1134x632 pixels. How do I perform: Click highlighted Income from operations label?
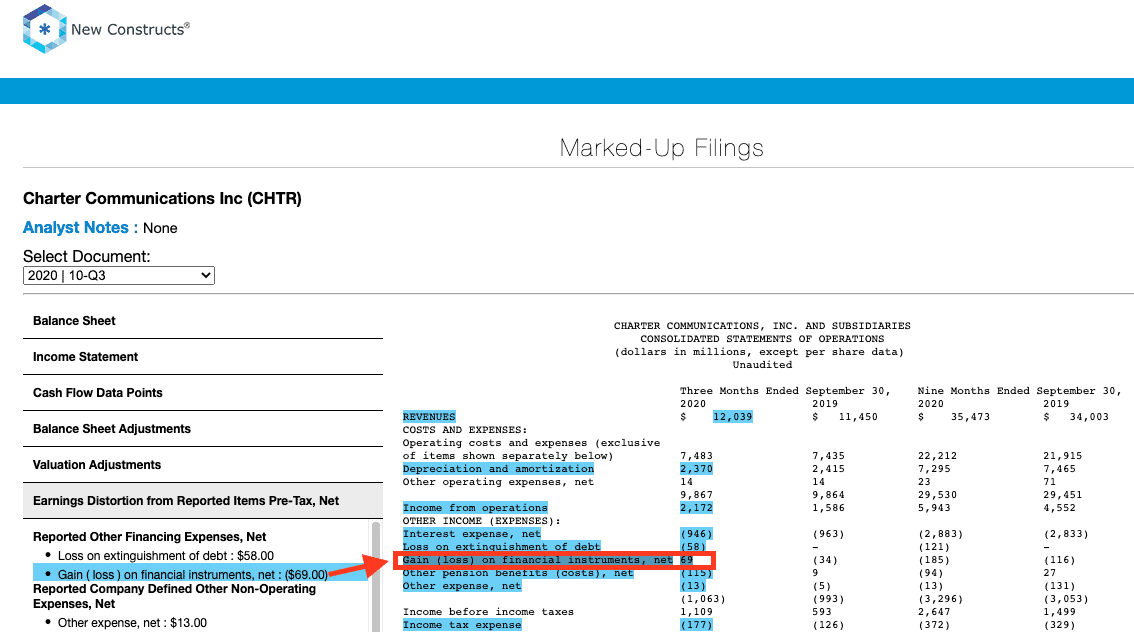(475, 508)
